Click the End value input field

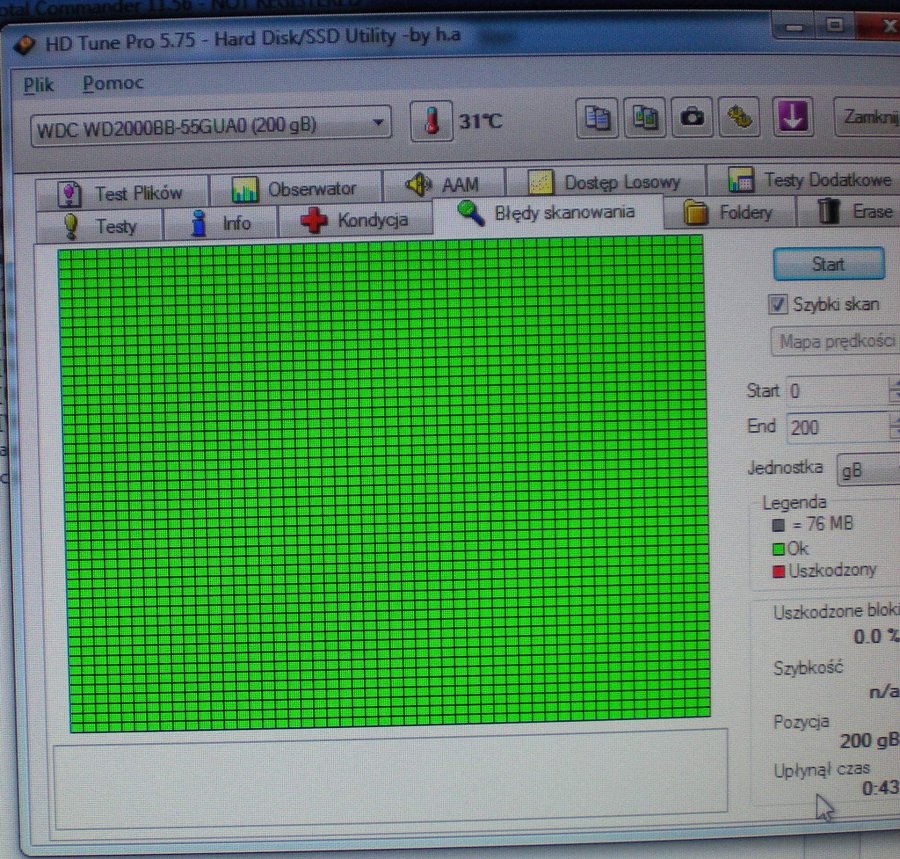[x=835, y=427]
